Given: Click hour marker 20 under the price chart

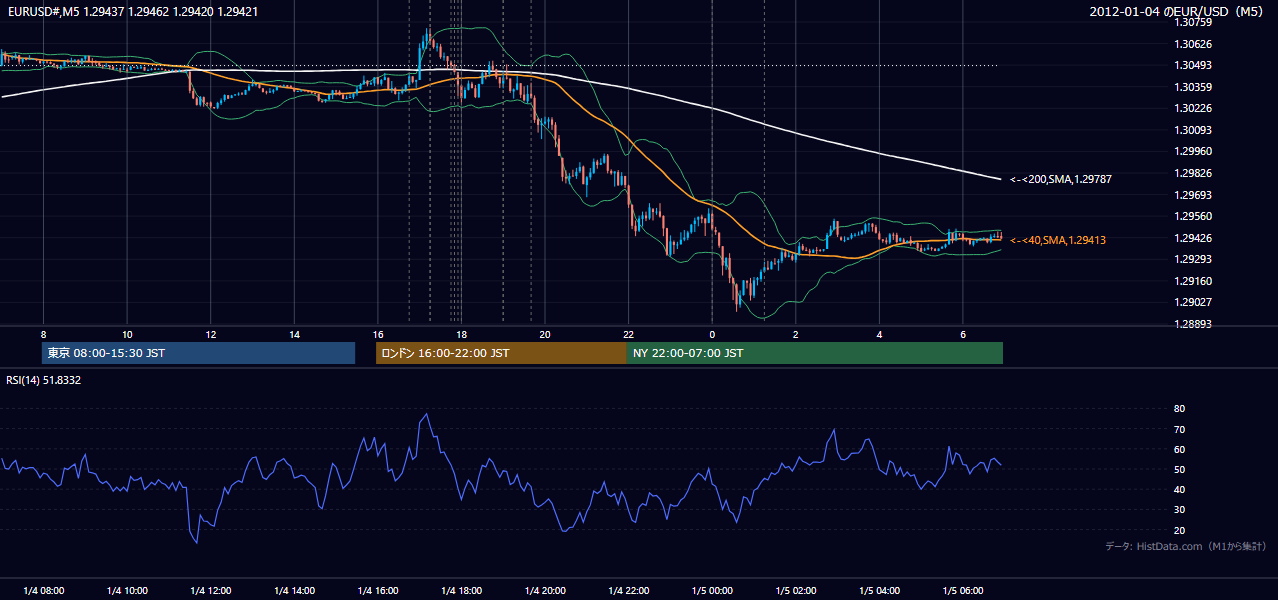Looking at the screenshot, I should 544,334.
